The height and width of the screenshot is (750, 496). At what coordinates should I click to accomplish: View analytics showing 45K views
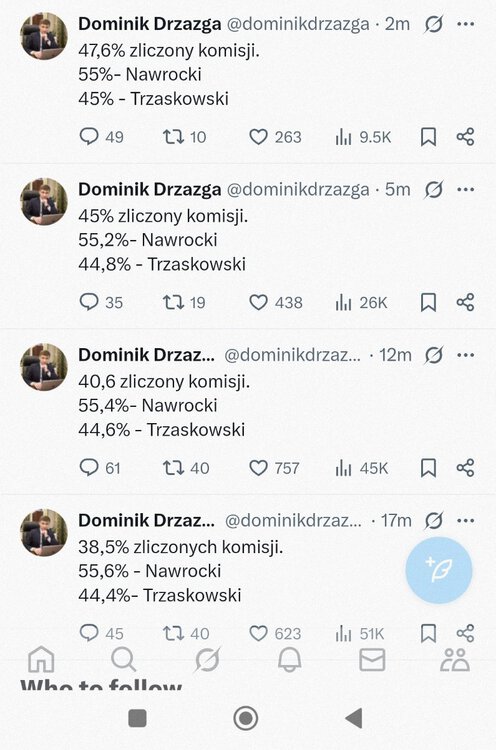tap(362, 468)
